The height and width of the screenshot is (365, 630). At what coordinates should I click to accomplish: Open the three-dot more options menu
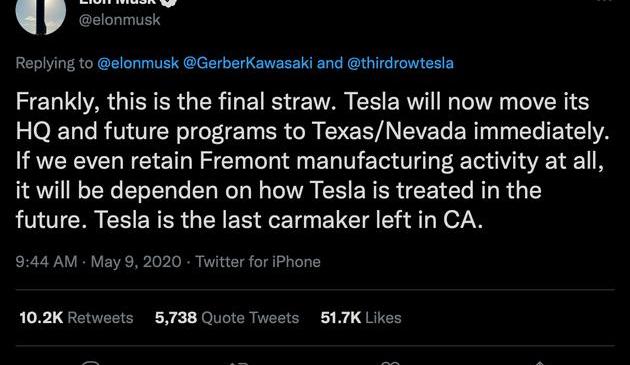click(605, 2)
